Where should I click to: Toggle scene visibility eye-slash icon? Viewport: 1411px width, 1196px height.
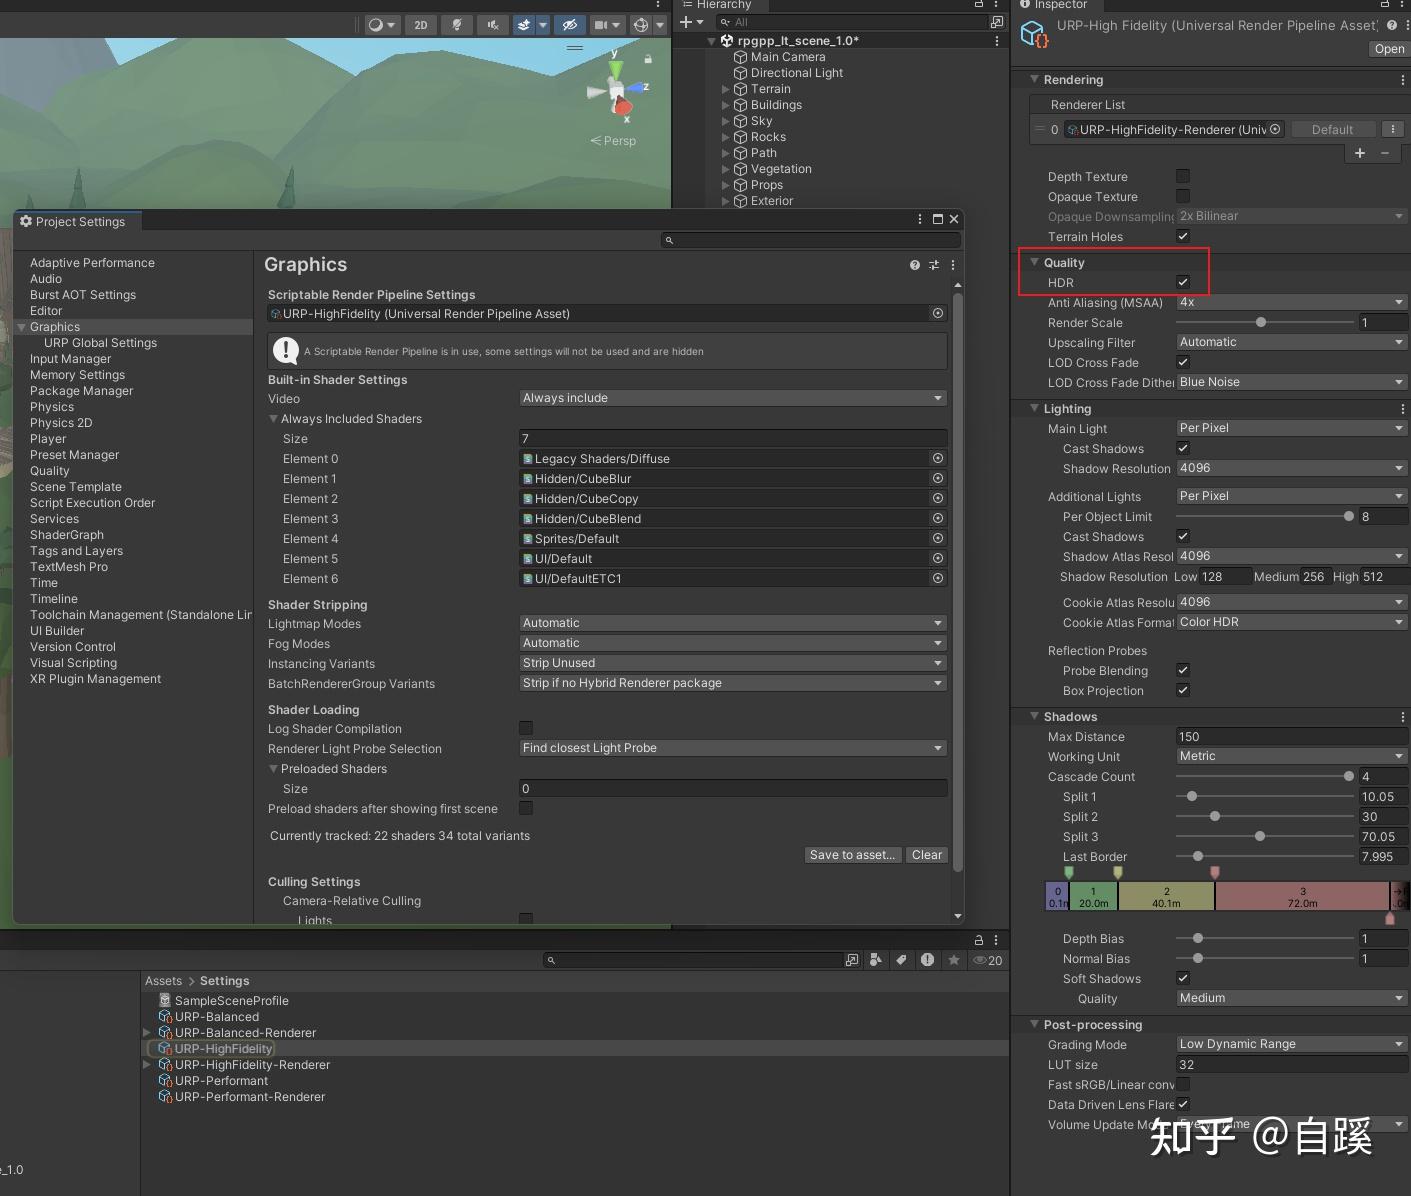570,25
